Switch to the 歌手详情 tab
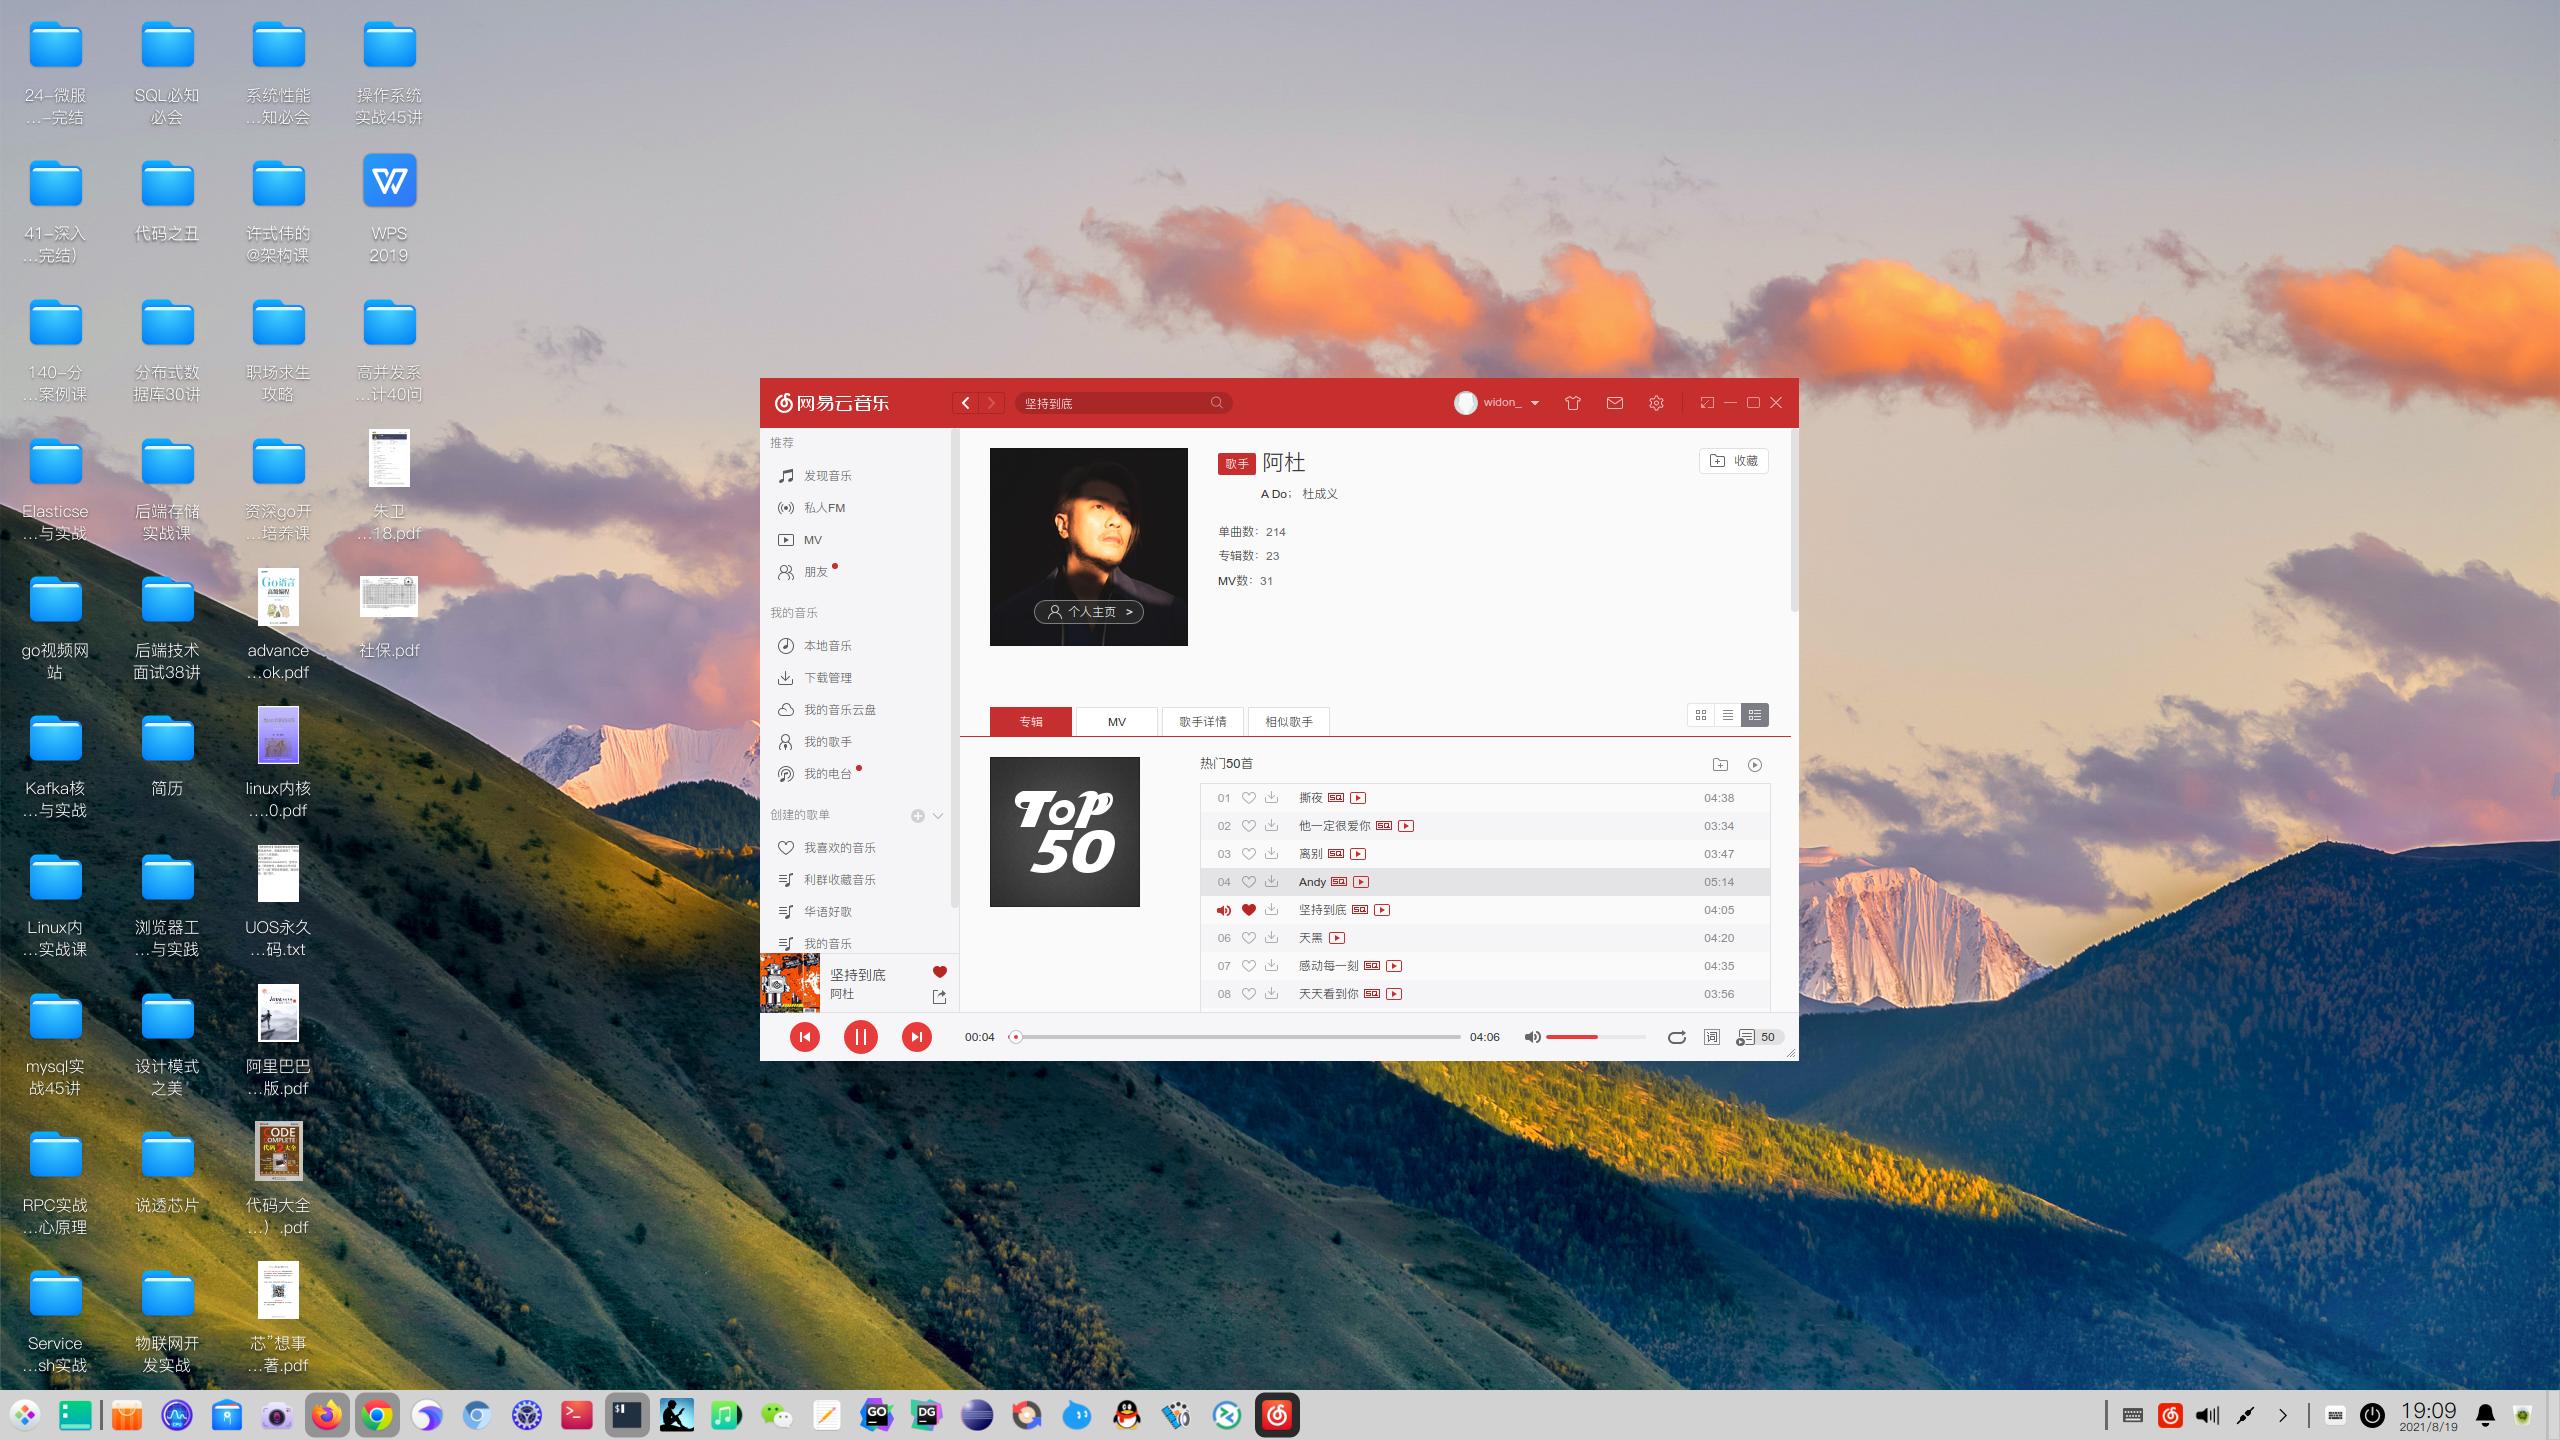This screenshot has width=2560, height=1440. click(x=1202, y=721)
